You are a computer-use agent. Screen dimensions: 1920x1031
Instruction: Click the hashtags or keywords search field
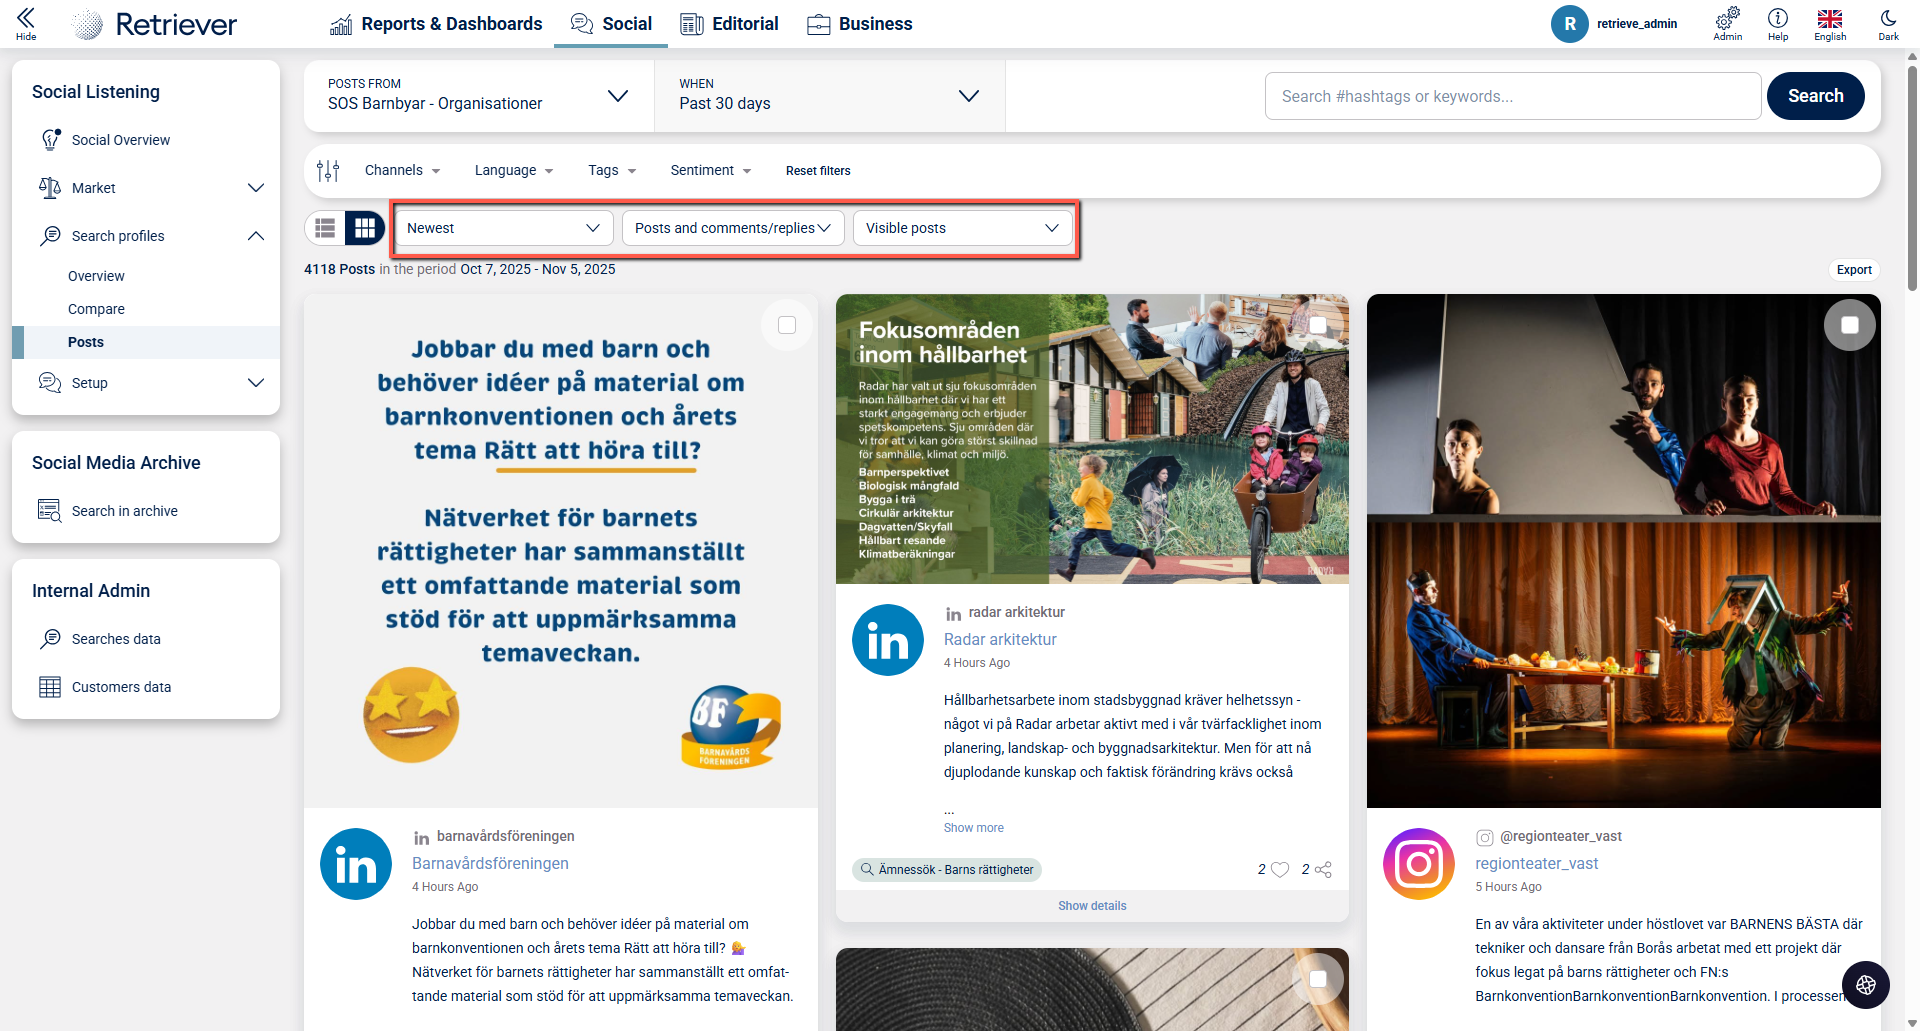click(x=1513, y=96)
